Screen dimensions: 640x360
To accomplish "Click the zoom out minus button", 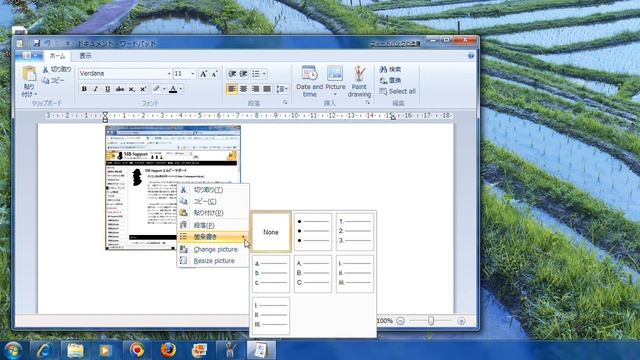I will click(400, 321).
